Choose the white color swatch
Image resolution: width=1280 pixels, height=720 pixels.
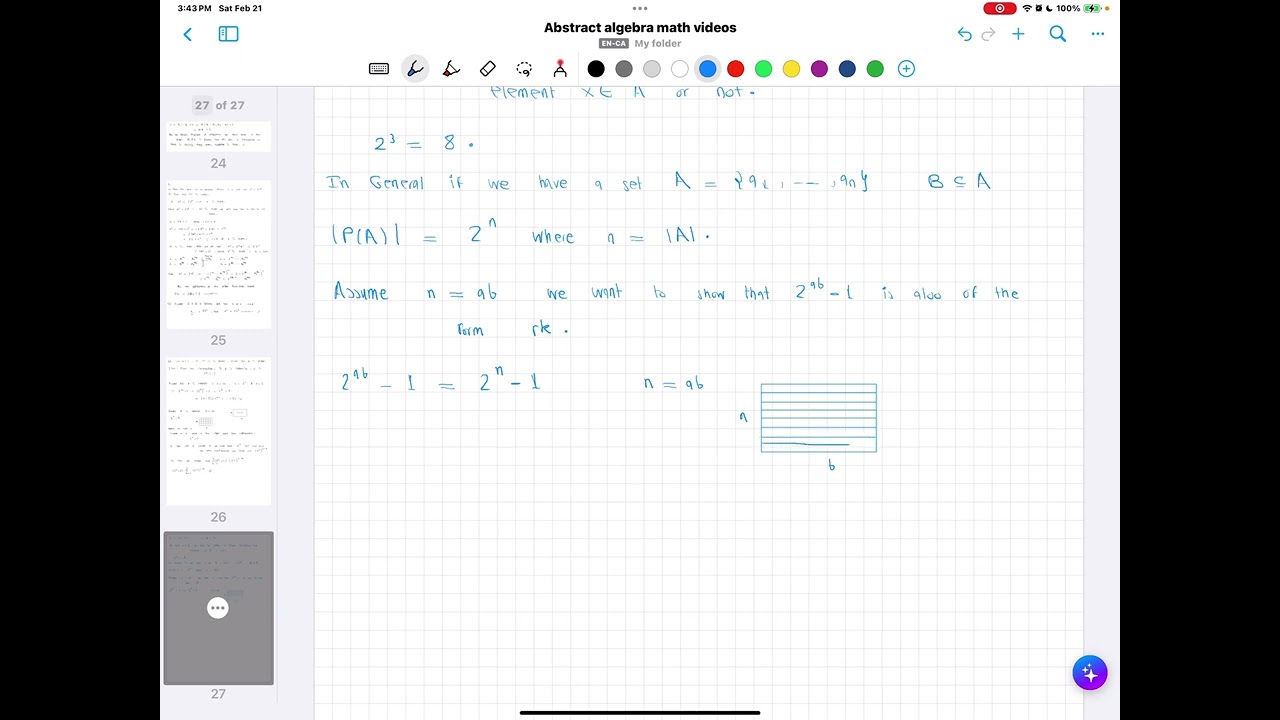tap(680, 69)
